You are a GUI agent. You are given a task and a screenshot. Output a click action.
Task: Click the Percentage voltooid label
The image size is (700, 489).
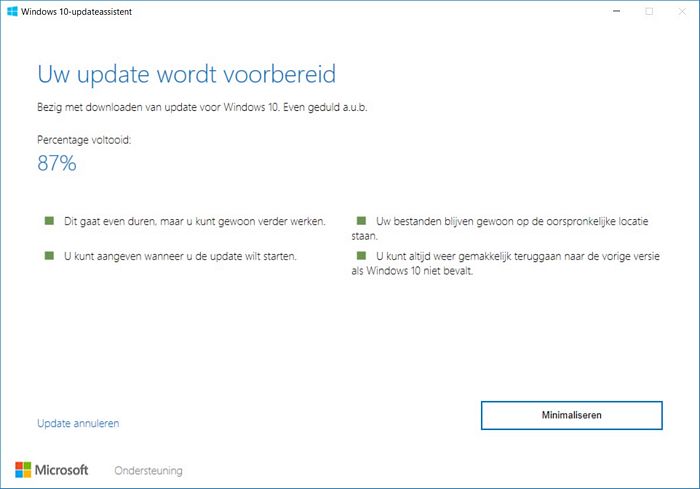click(x=84, y=140)
